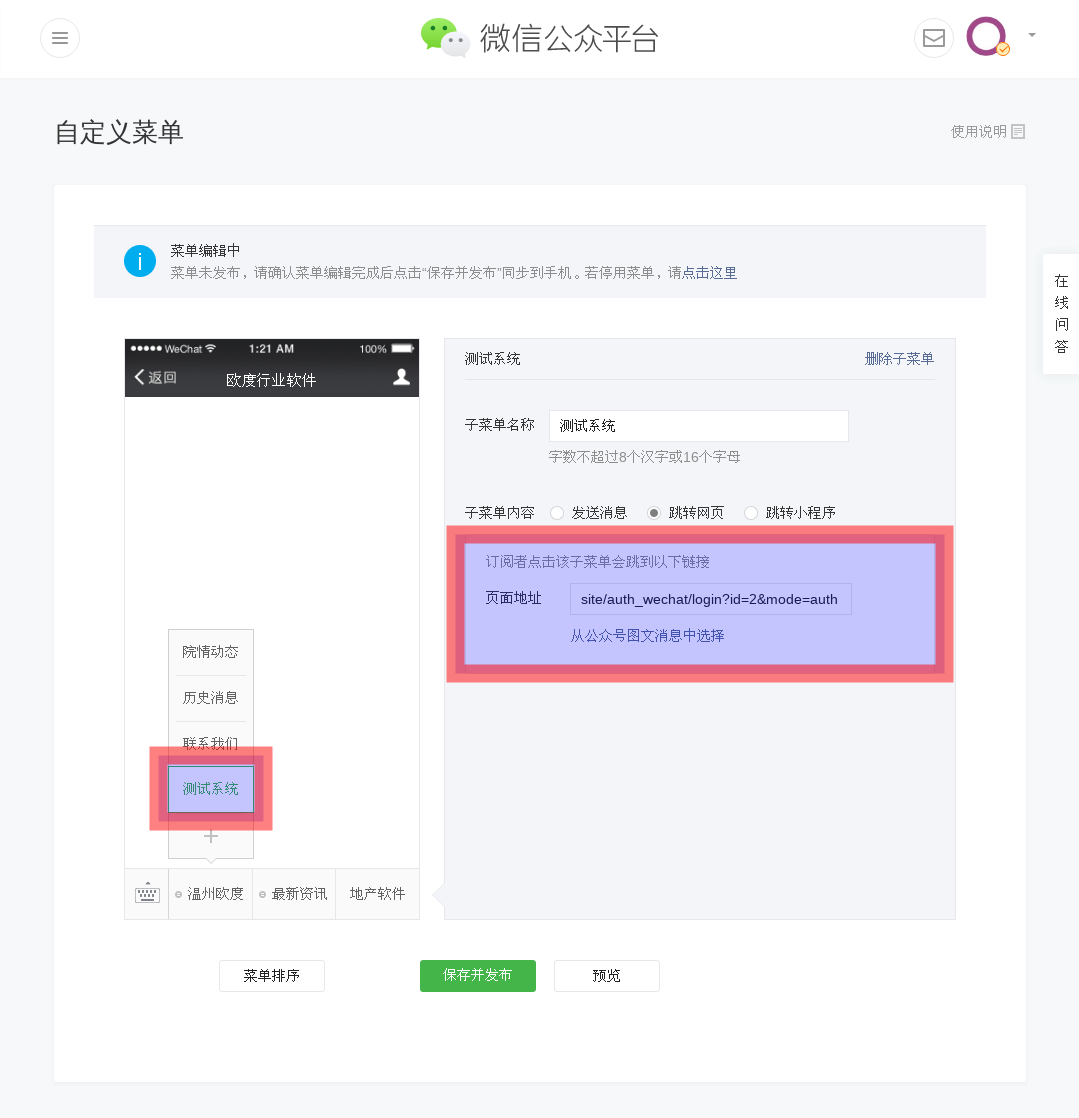Click the account avatar icon
The width and height of the screenshot is (1079, 1118).
tap(987, 36)
